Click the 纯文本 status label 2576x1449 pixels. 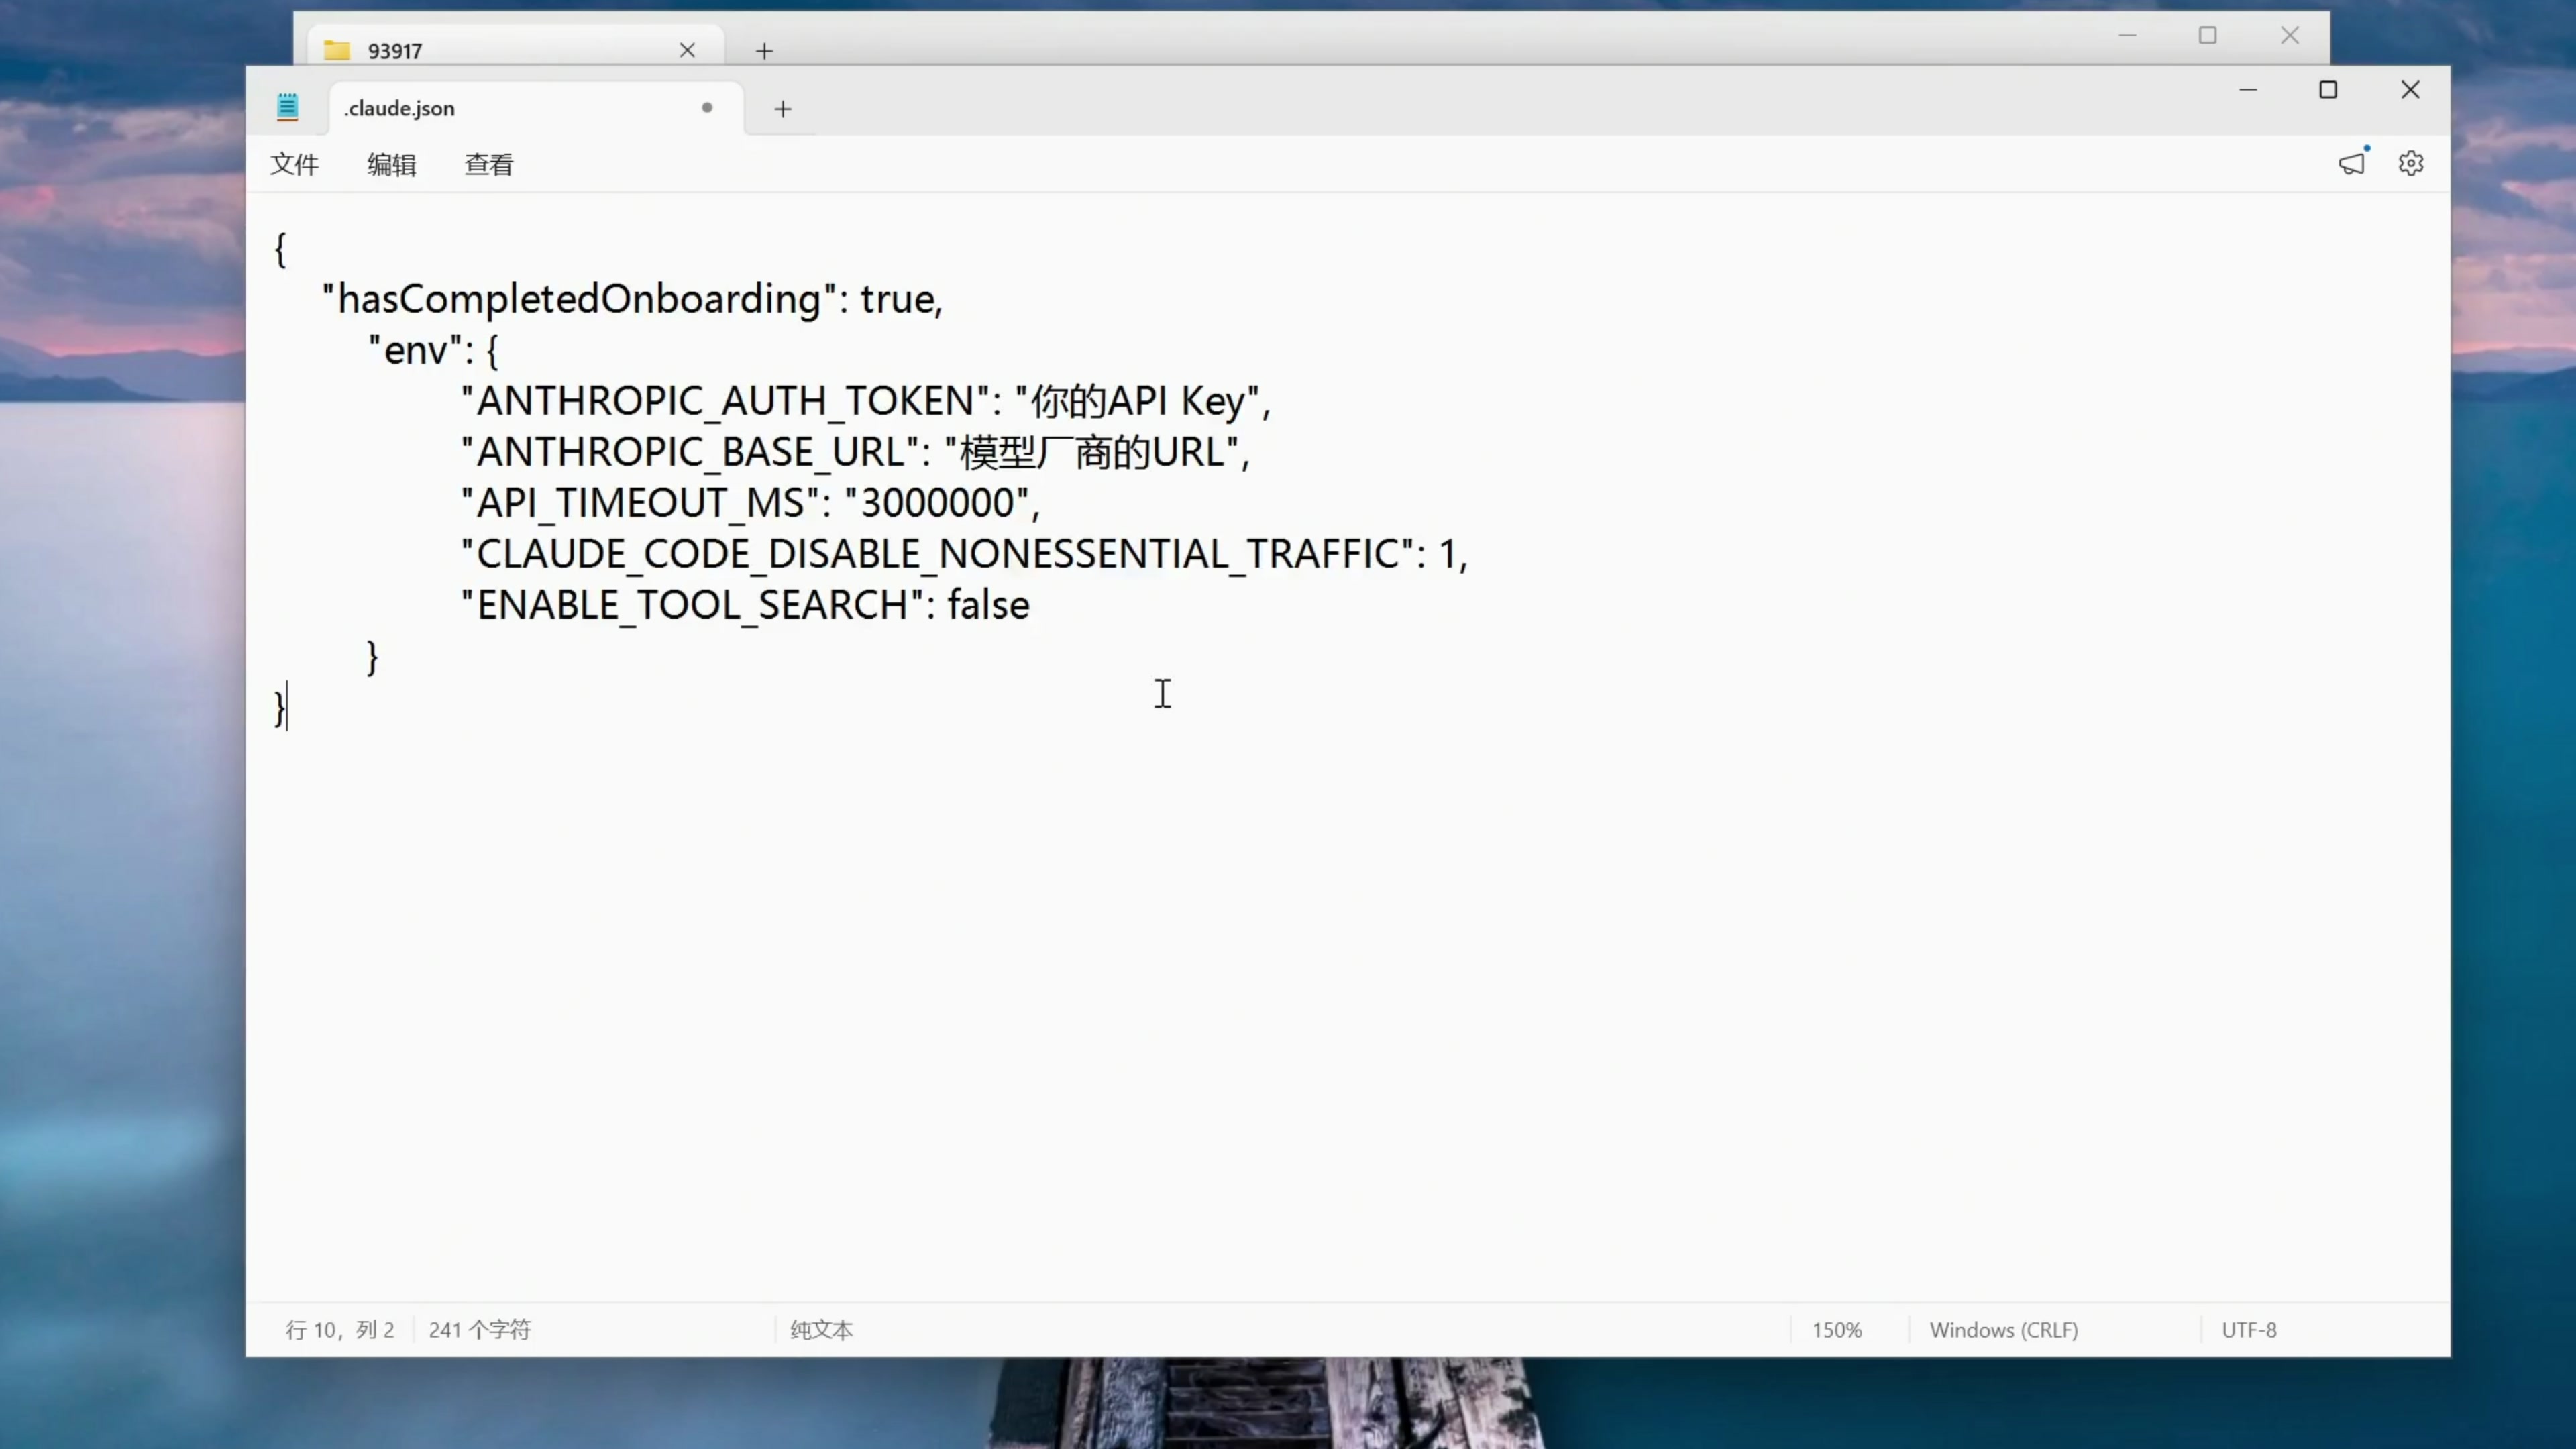[821, 1330]
